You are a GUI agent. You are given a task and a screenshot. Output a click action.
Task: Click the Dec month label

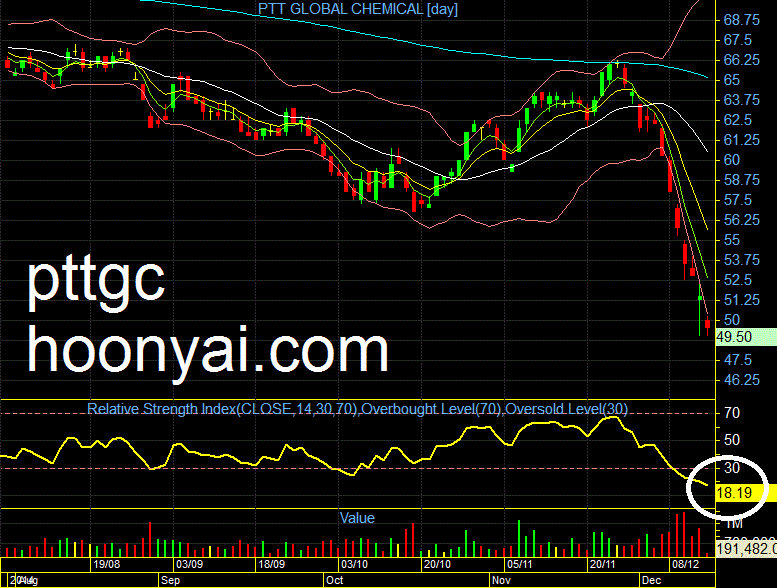point(651,581)
